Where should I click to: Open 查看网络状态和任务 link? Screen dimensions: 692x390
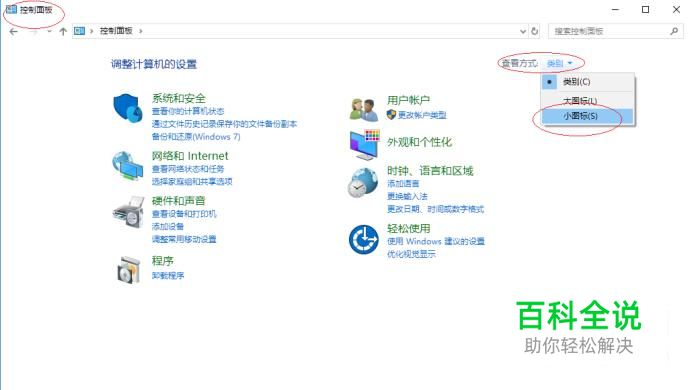pyautogui.click(x=188, y=169)
